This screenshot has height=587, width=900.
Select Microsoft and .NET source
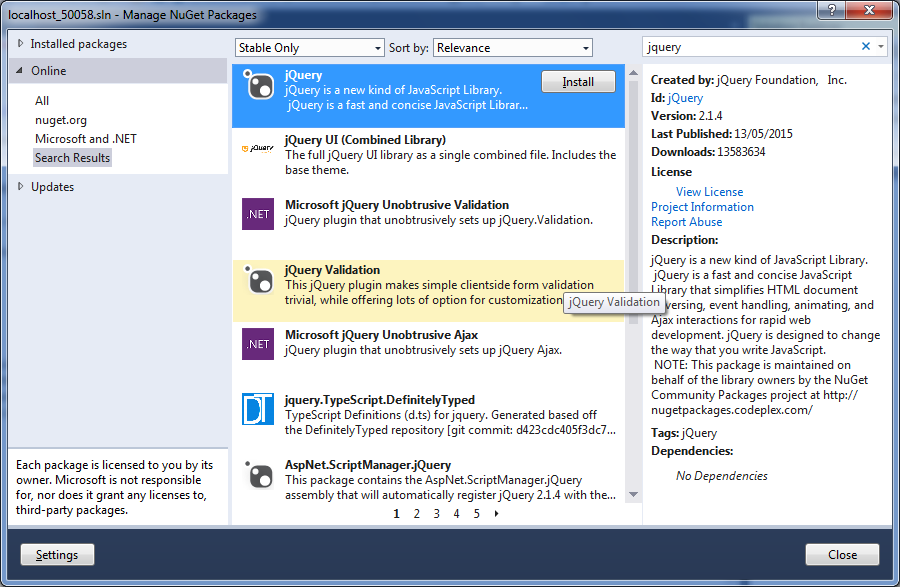[x=86, y=139]
